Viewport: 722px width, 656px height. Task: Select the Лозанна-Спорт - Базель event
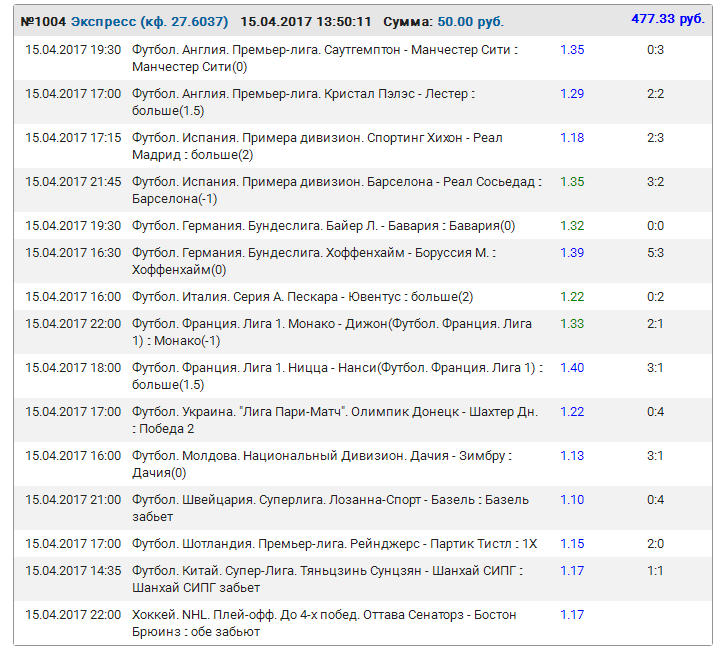pyautogui.click(x=330, y=508)
